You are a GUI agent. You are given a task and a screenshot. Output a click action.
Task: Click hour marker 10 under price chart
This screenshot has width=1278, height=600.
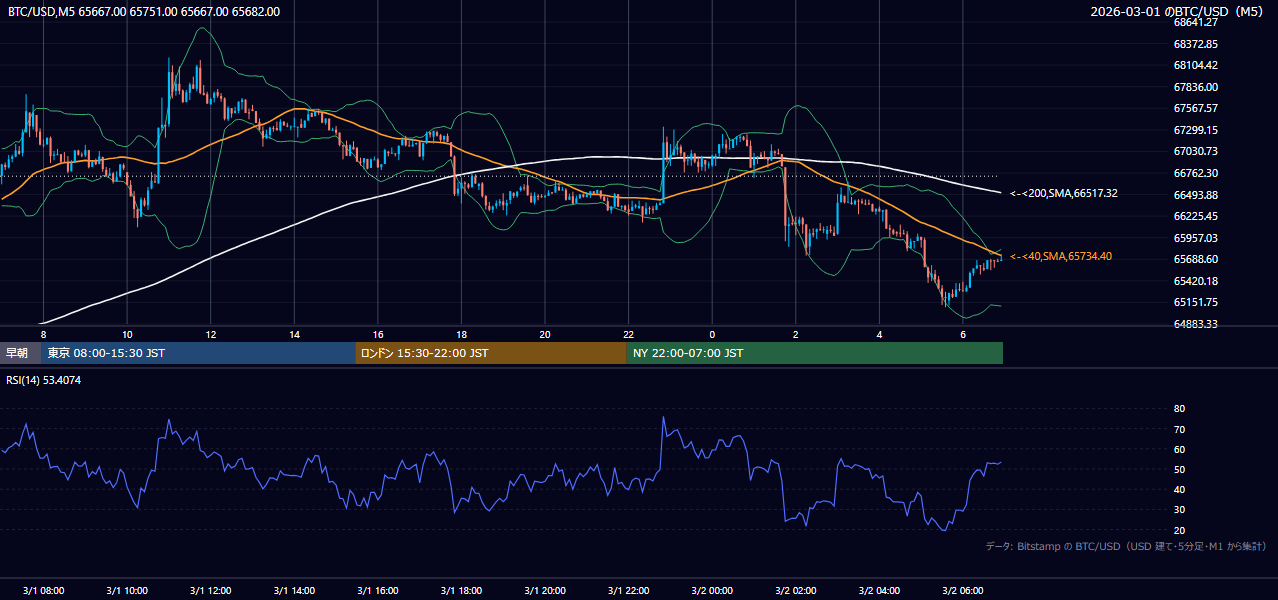(x=127, y=334)
